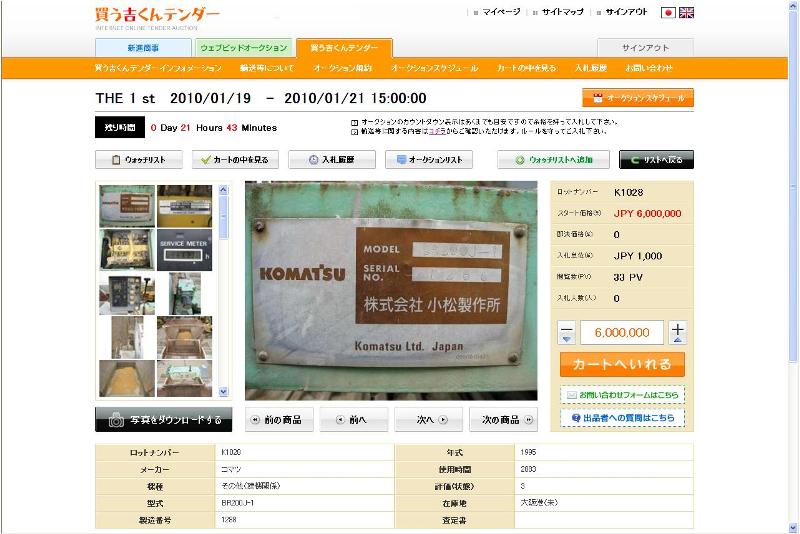Open オークションスケジュール item in orange menu bar
Screen dimensions: 800x534
[x=435, y=68]
